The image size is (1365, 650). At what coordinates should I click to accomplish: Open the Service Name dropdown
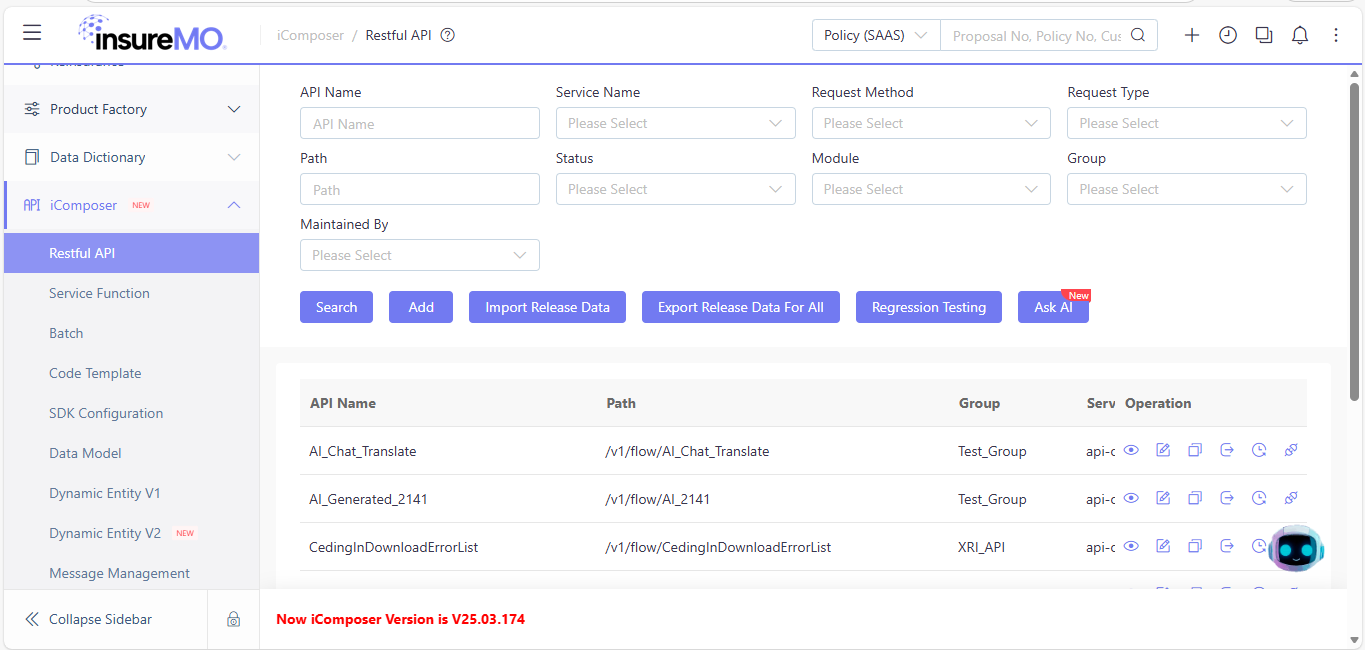click(675, 123)
